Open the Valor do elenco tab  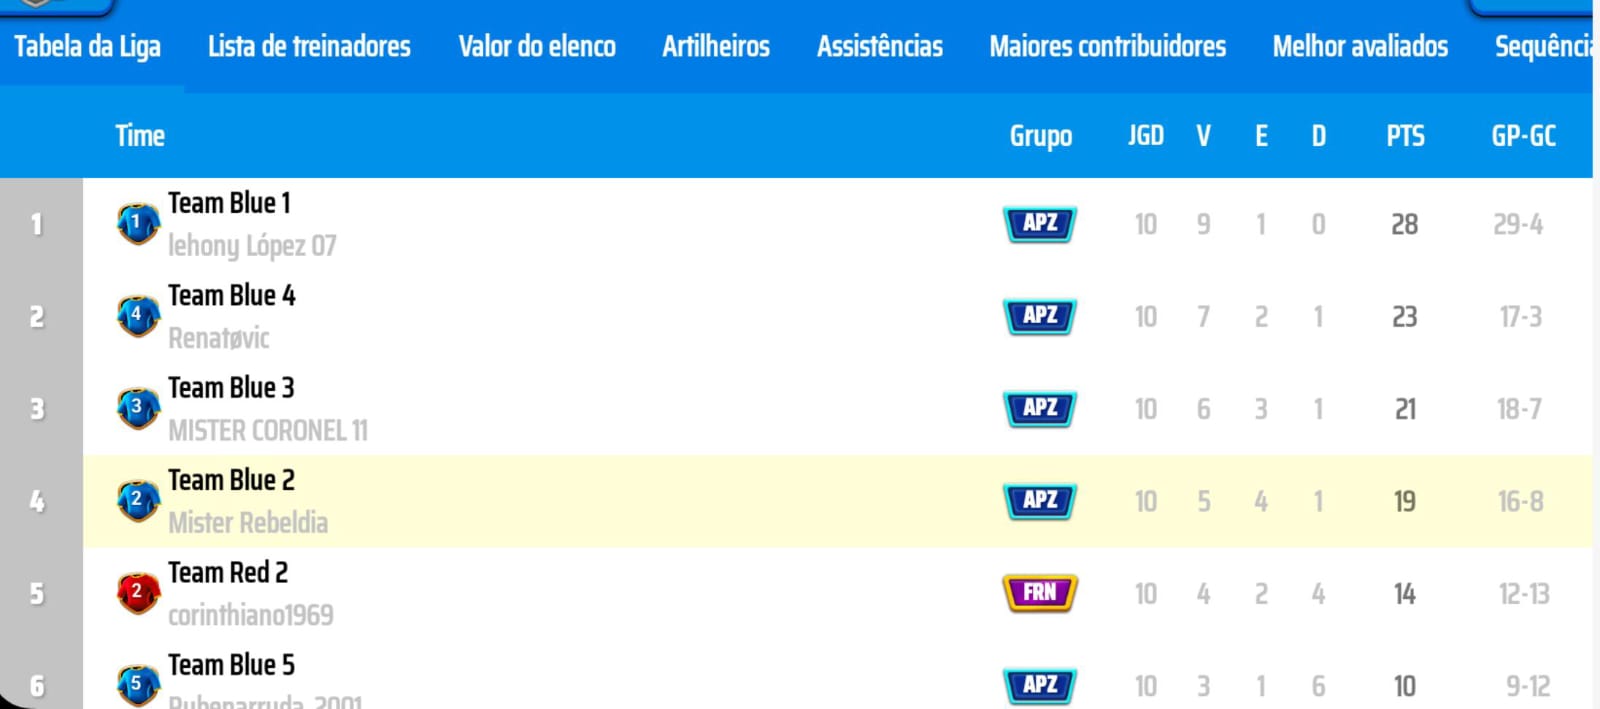click(537, 47)
